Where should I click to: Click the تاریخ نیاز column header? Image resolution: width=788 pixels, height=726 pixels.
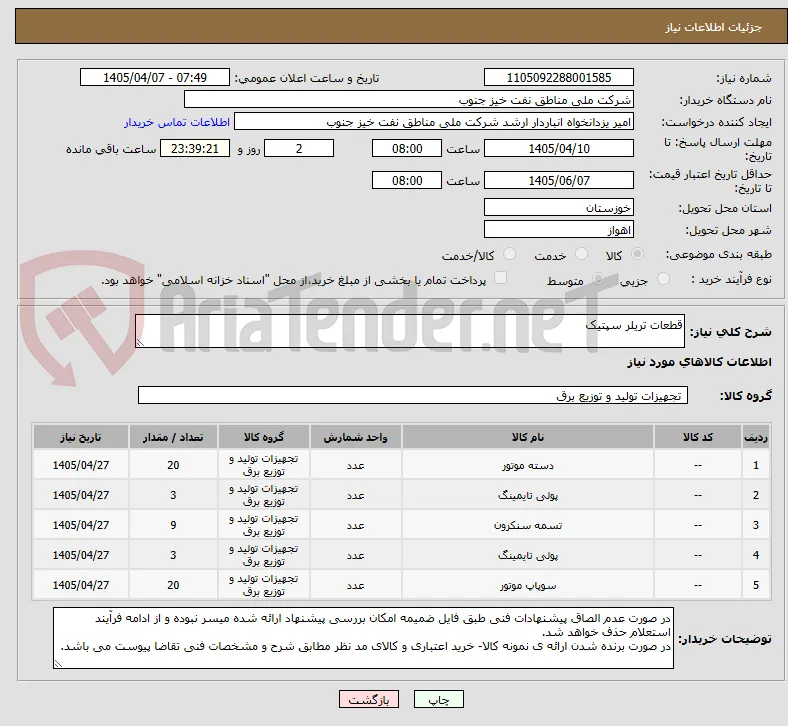[x=81, y=437]
